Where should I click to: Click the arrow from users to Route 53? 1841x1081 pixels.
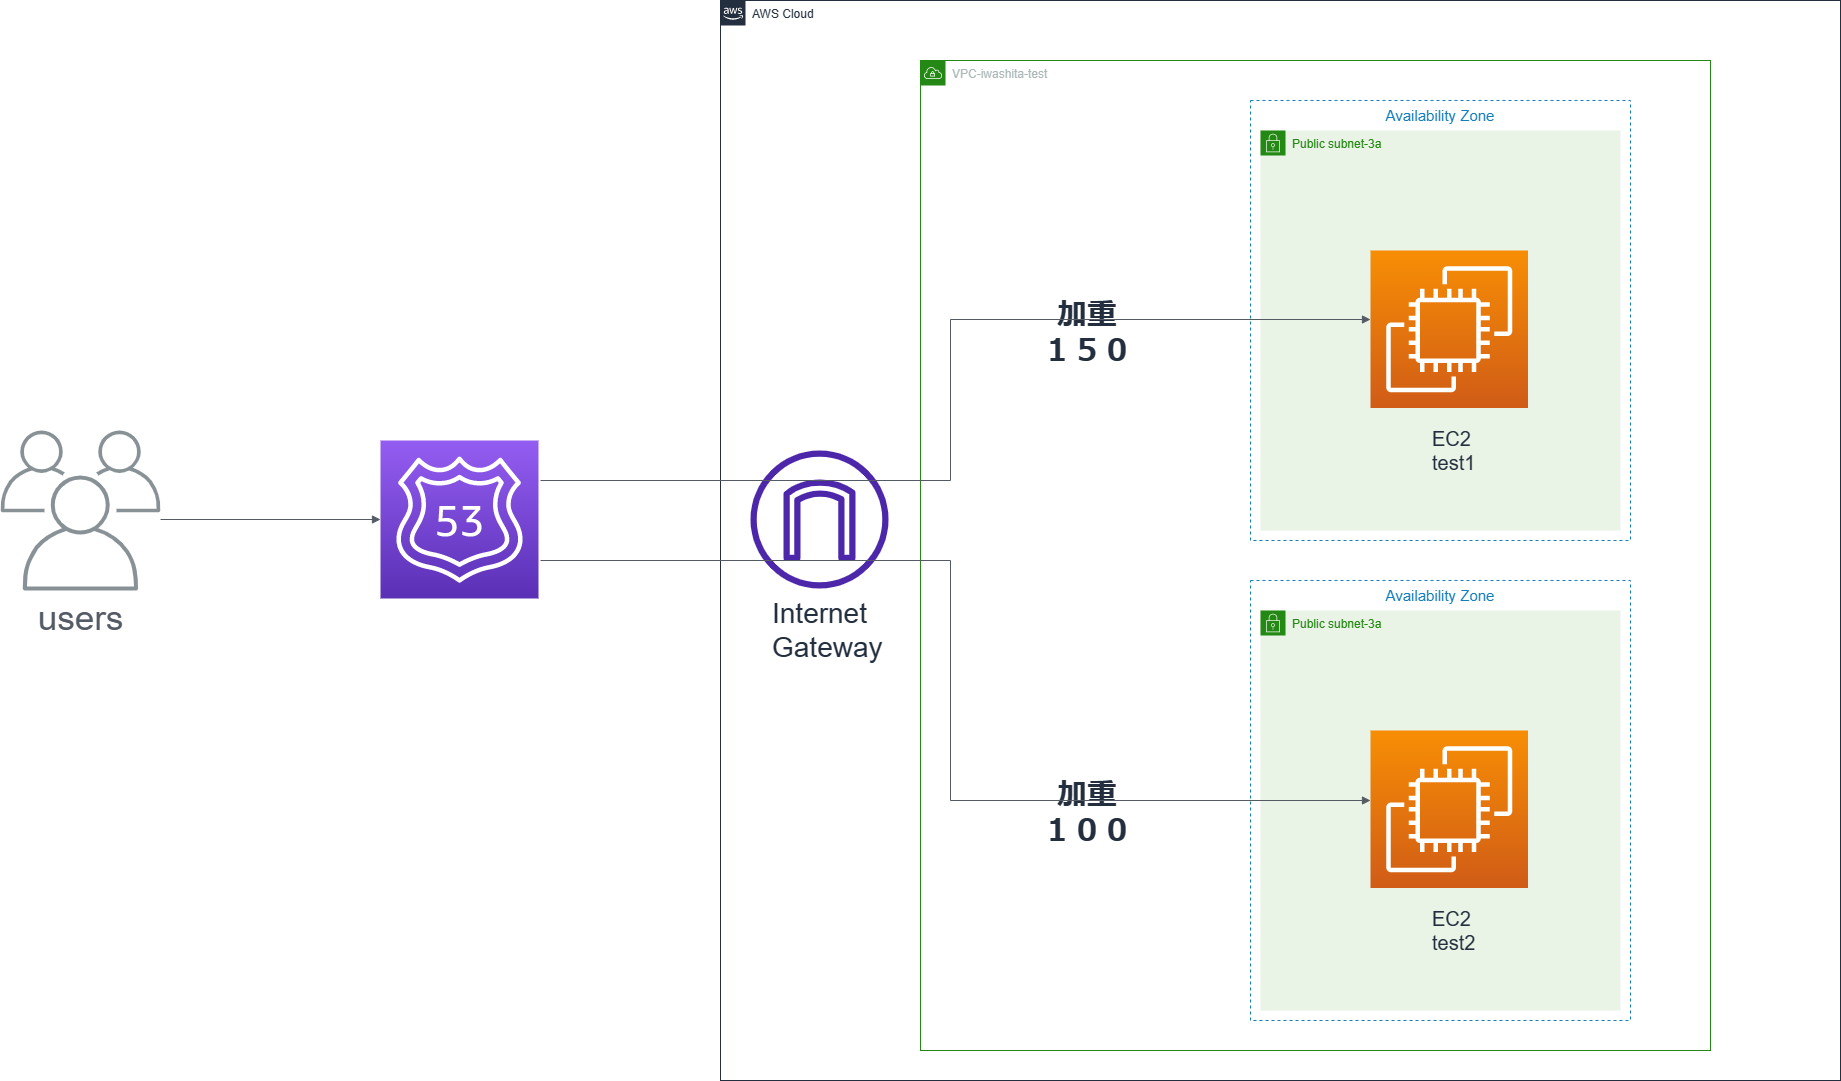tap(270, 519)
